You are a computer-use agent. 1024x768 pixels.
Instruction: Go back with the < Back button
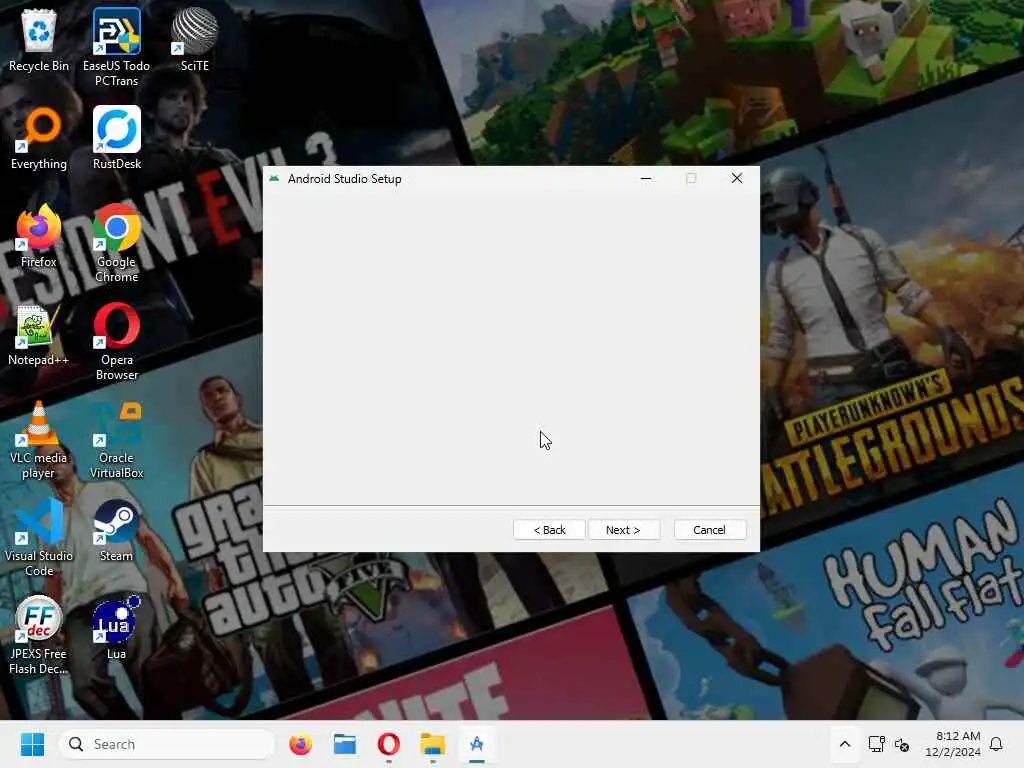549,530
